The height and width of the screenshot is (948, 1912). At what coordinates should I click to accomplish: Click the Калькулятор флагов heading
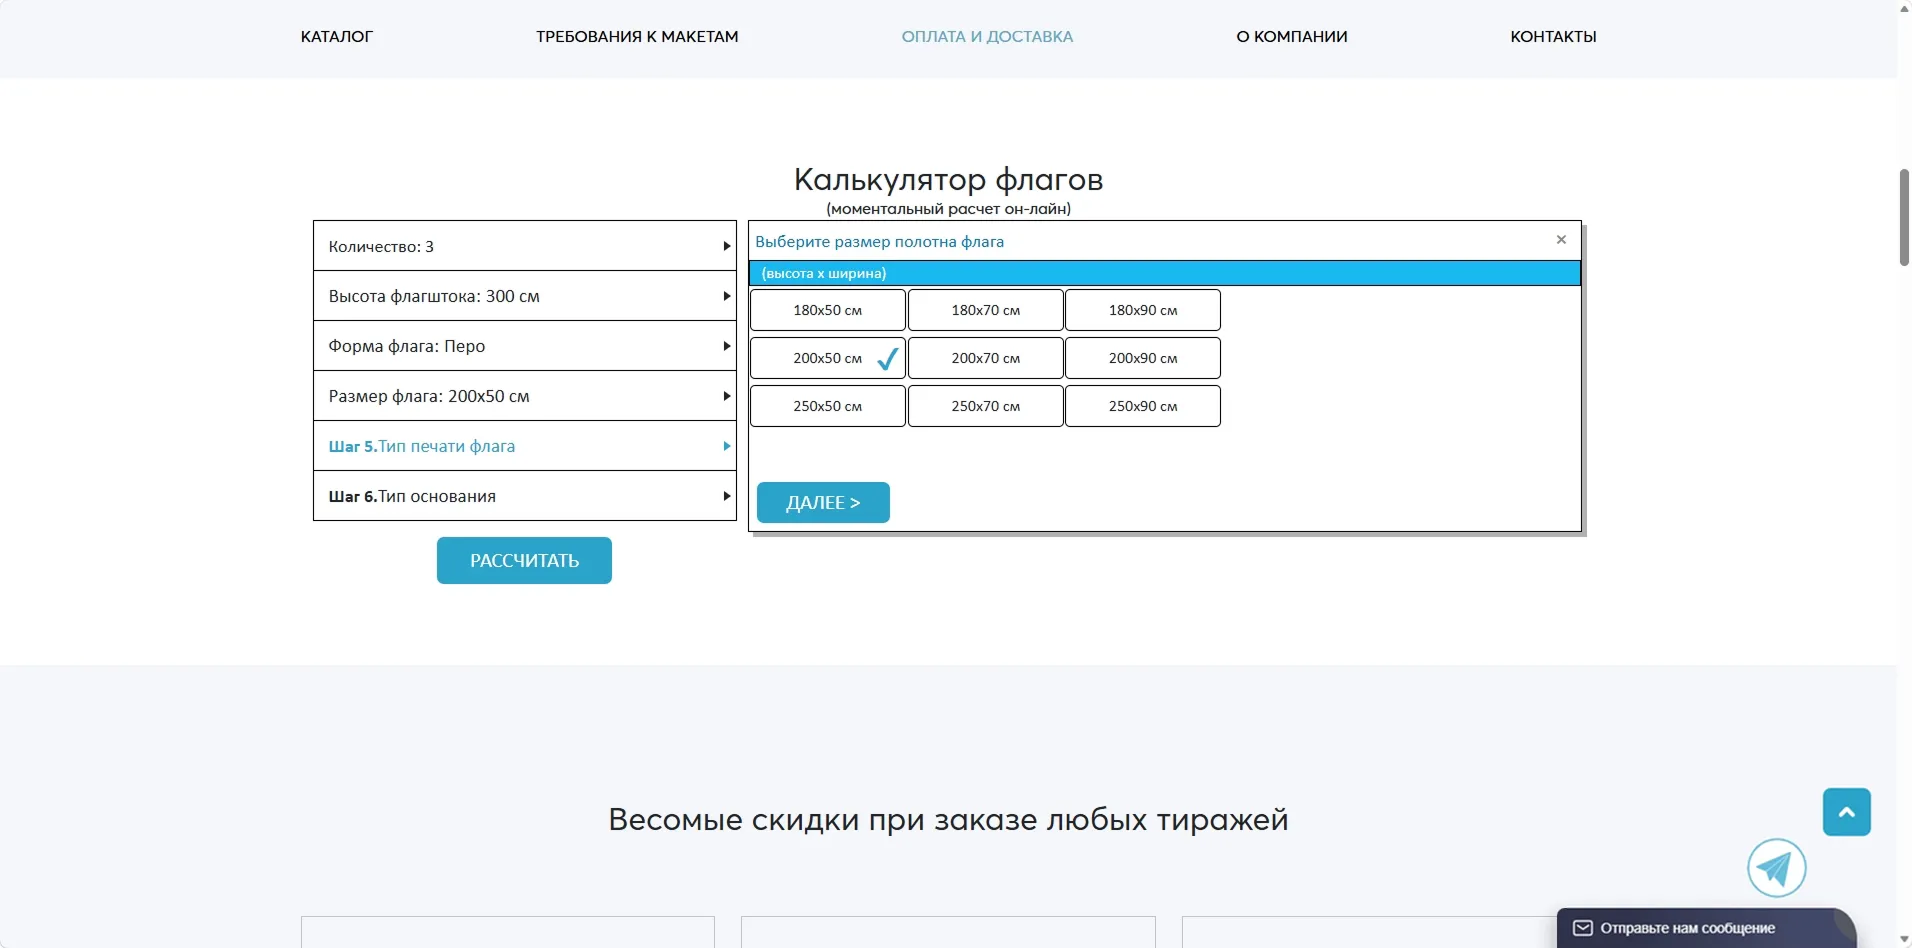coord(948,180)
